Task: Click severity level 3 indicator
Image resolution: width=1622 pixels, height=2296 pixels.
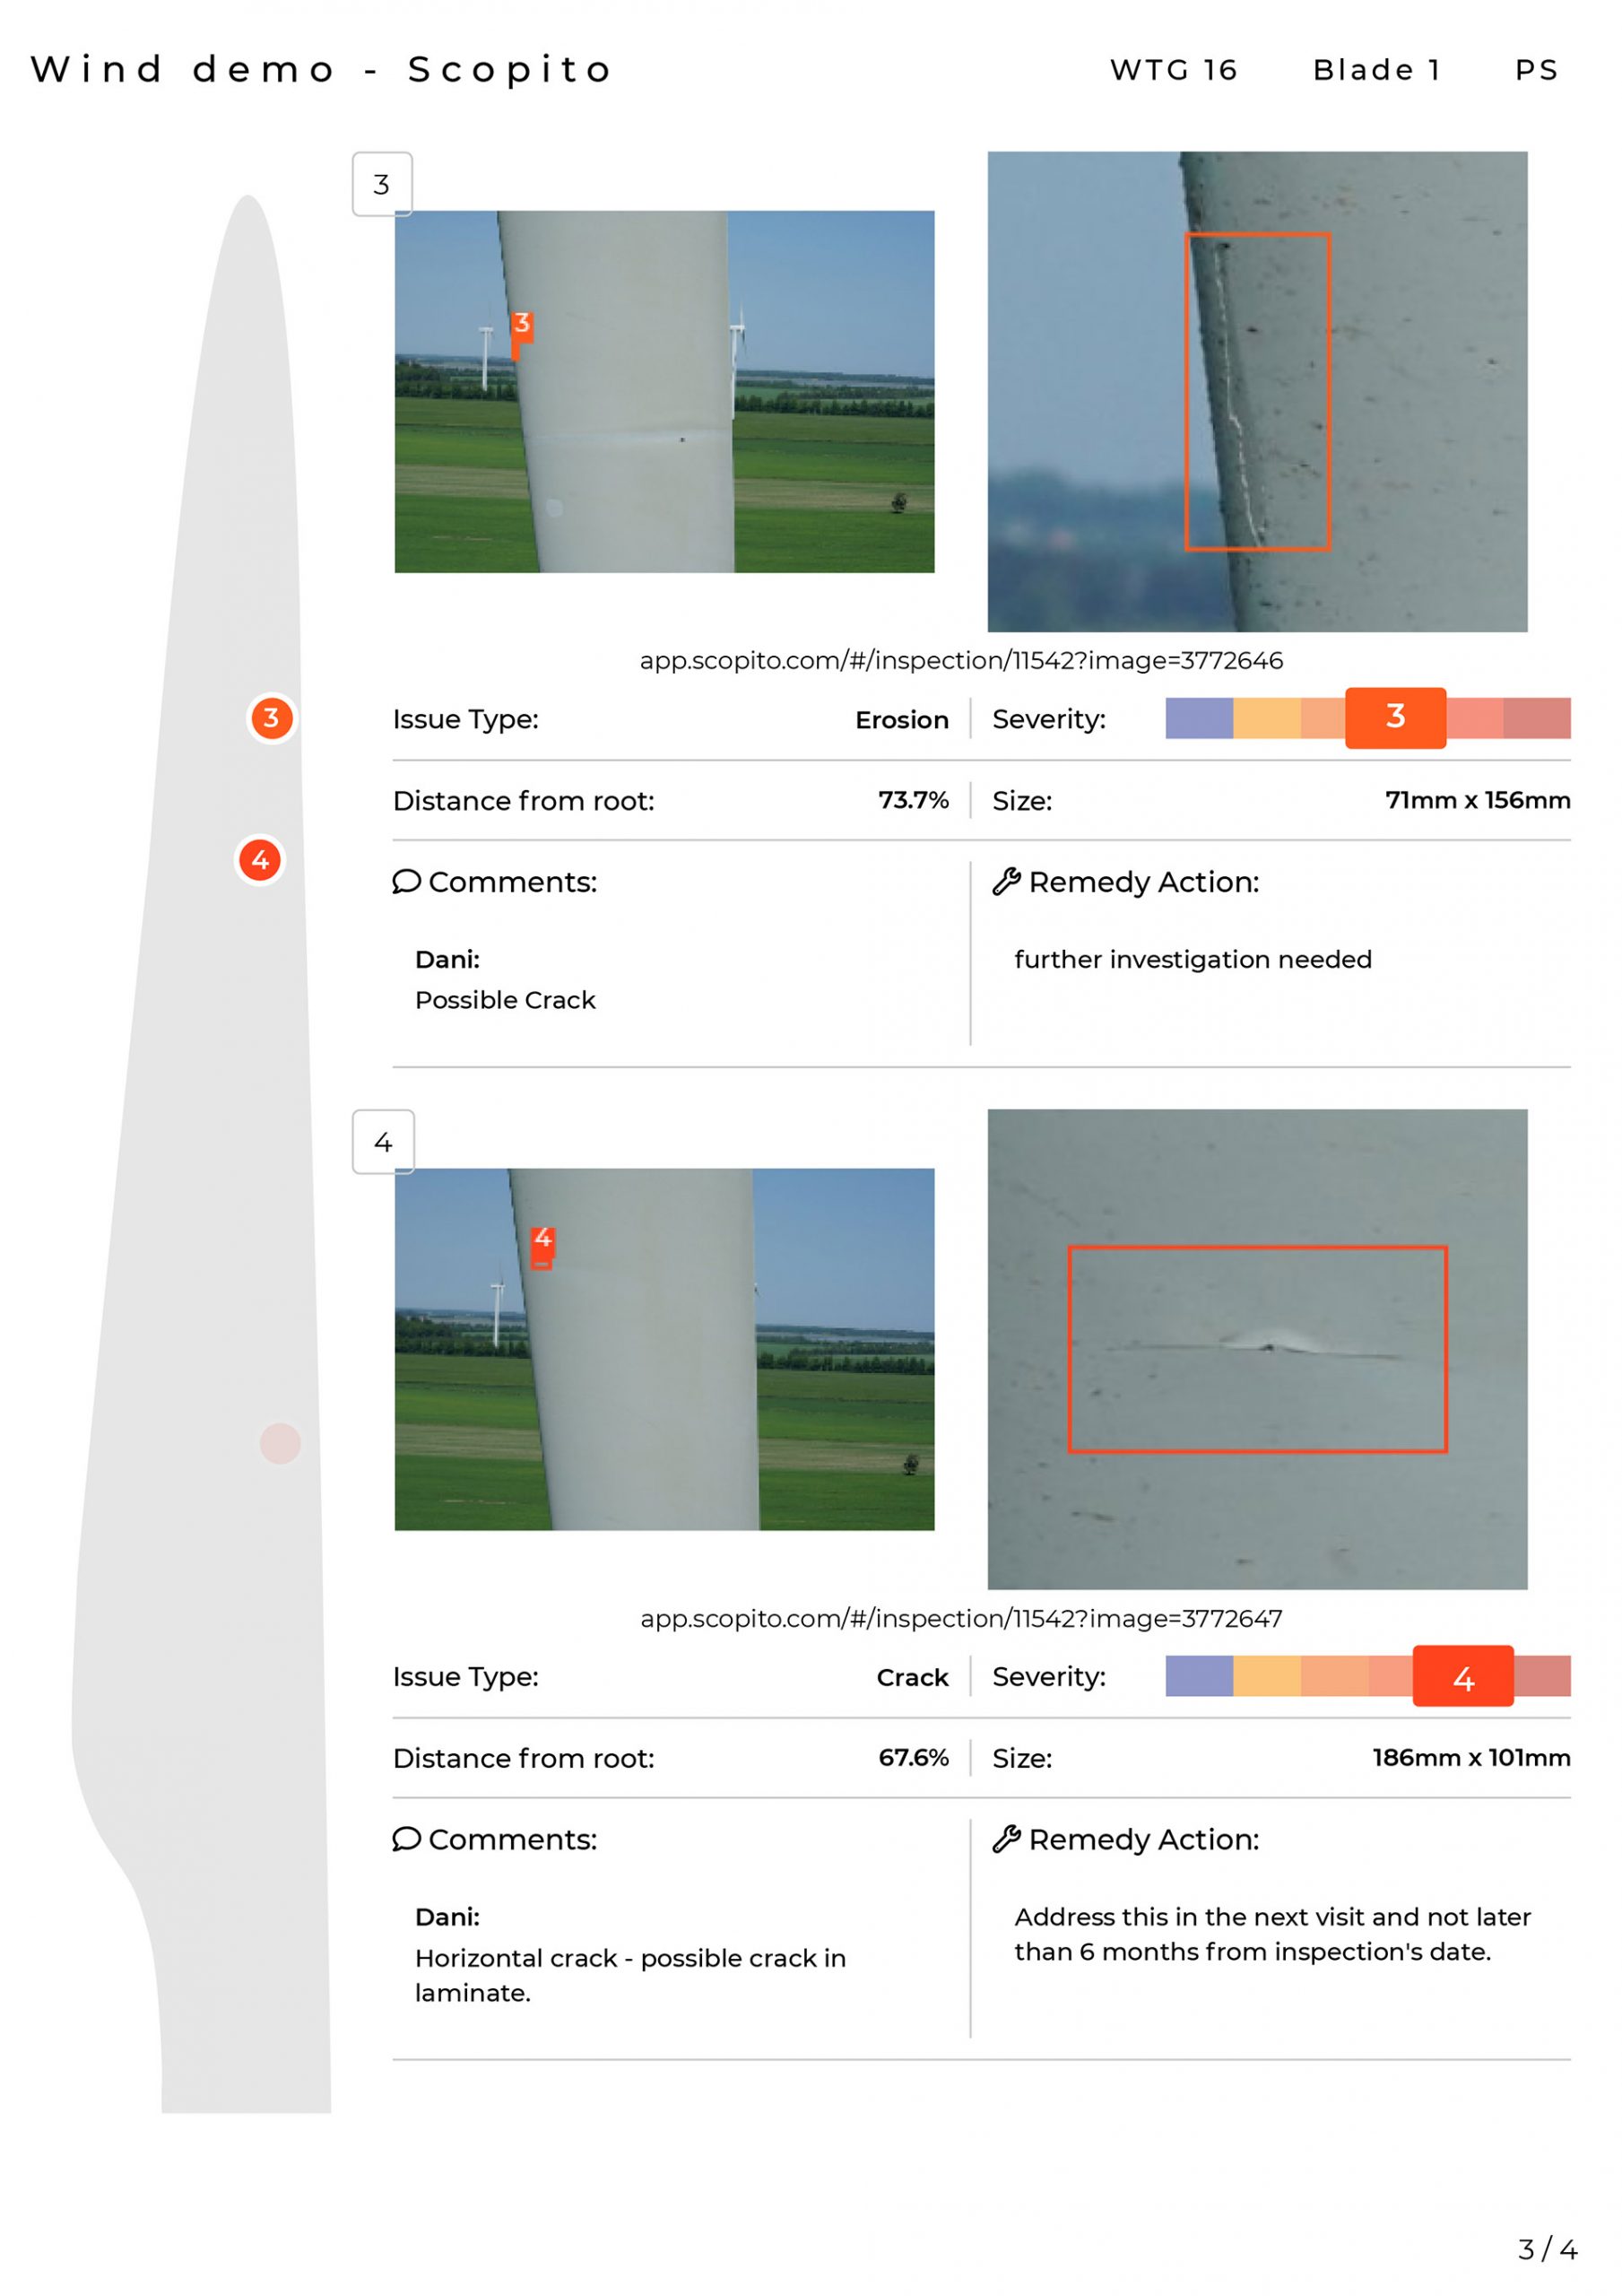Action: [1396, 718]
